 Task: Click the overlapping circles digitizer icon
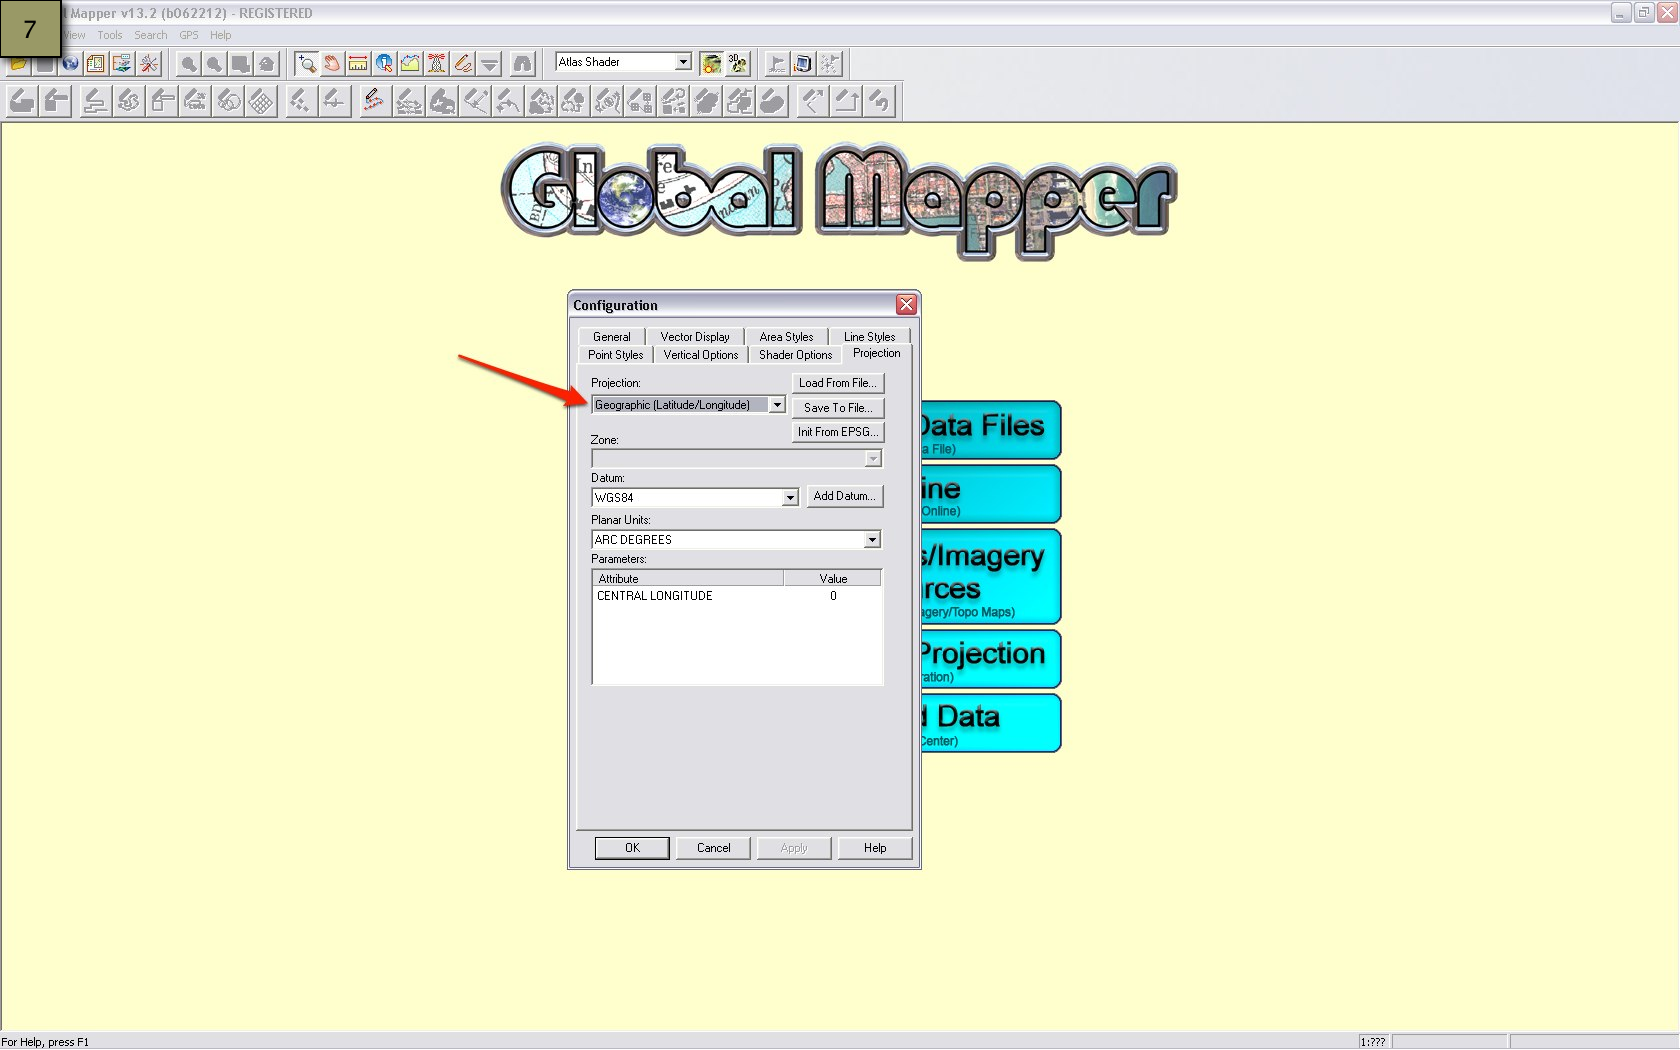point(229,101)
